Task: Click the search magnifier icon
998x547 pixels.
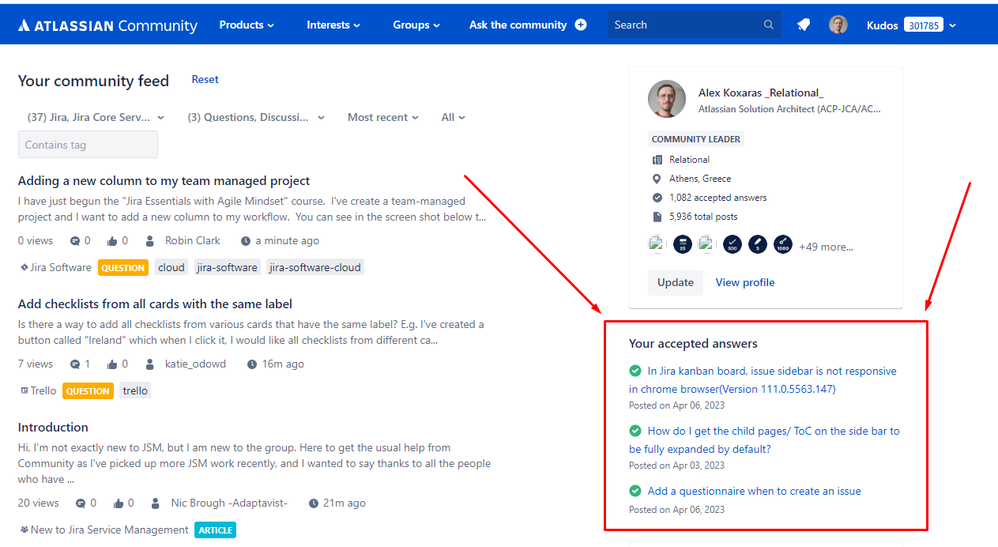Action: [768, 25]
